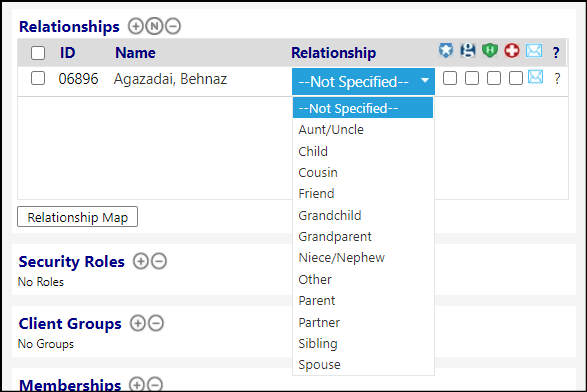Image resolution: width=587 pixels, height=392 pixels.
Task: Click the Relationship column header
Action: point(334,53)
